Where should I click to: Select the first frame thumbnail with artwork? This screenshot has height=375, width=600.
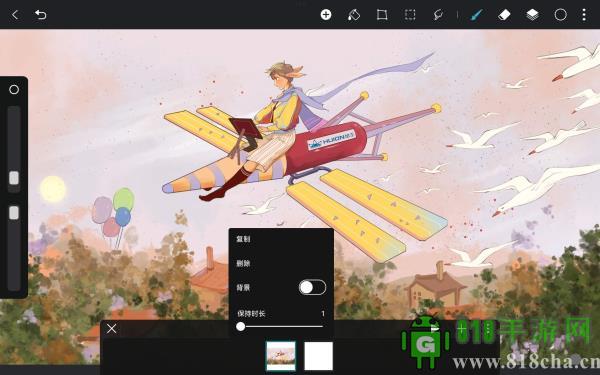281,356
